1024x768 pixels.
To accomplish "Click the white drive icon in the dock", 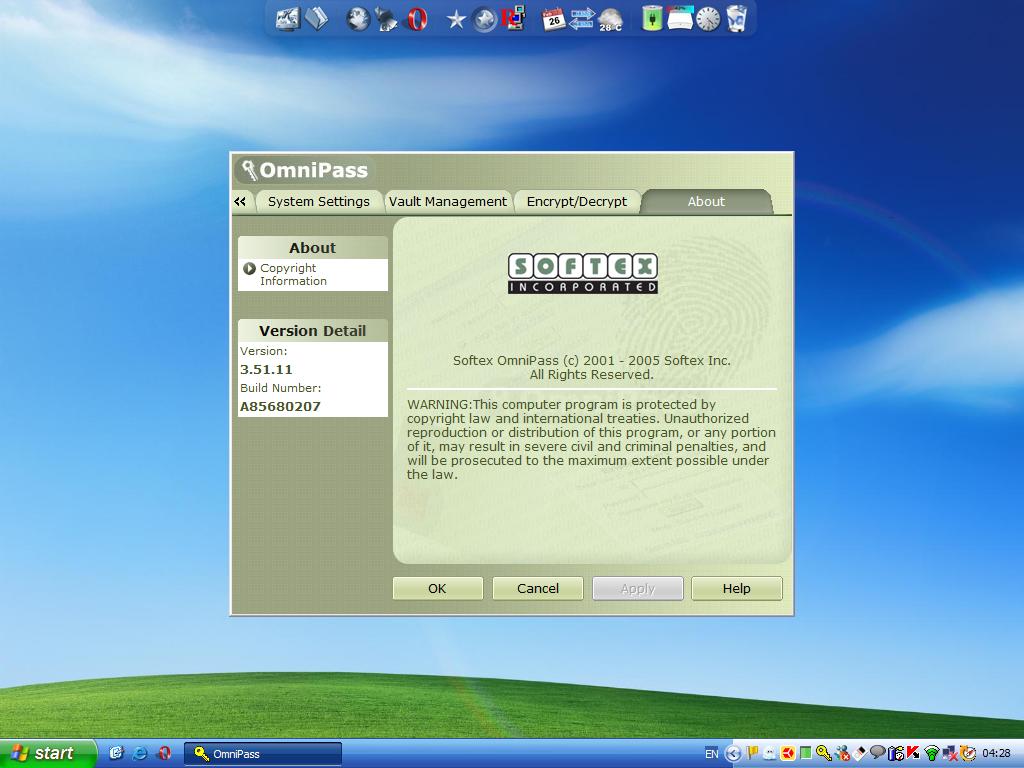I will click(x=680, y=19).
